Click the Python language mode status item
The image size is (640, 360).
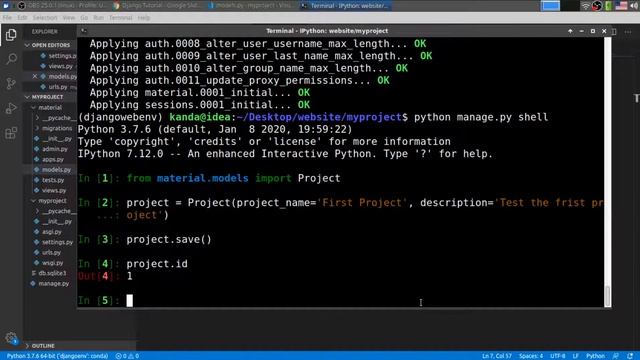point(596,356)
